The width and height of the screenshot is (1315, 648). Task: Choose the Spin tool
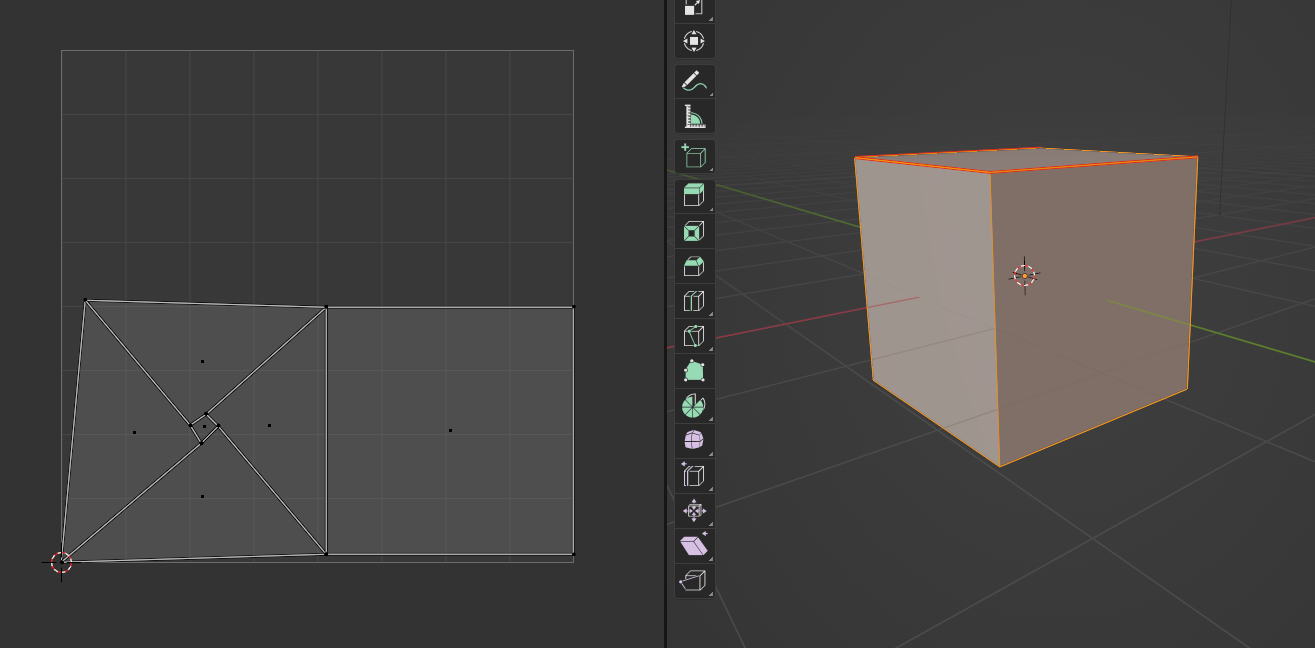[694, 406]
